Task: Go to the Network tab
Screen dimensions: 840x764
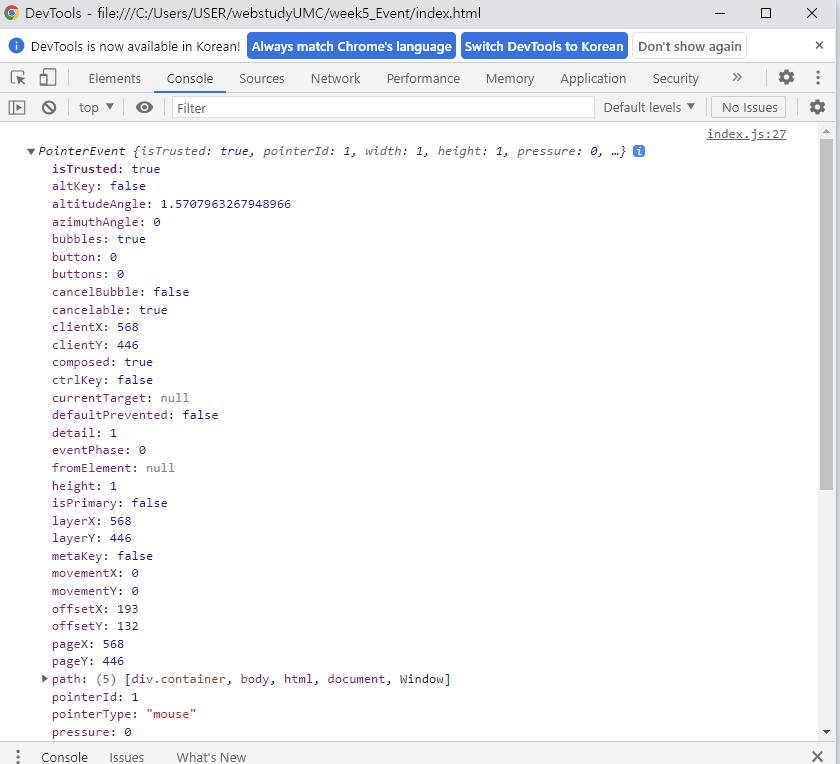Action: pyautogui.click(x=335, y=78)
